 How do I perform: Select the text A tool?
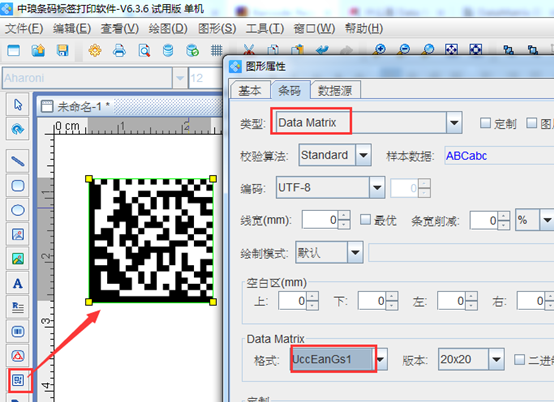pos(18,283)
